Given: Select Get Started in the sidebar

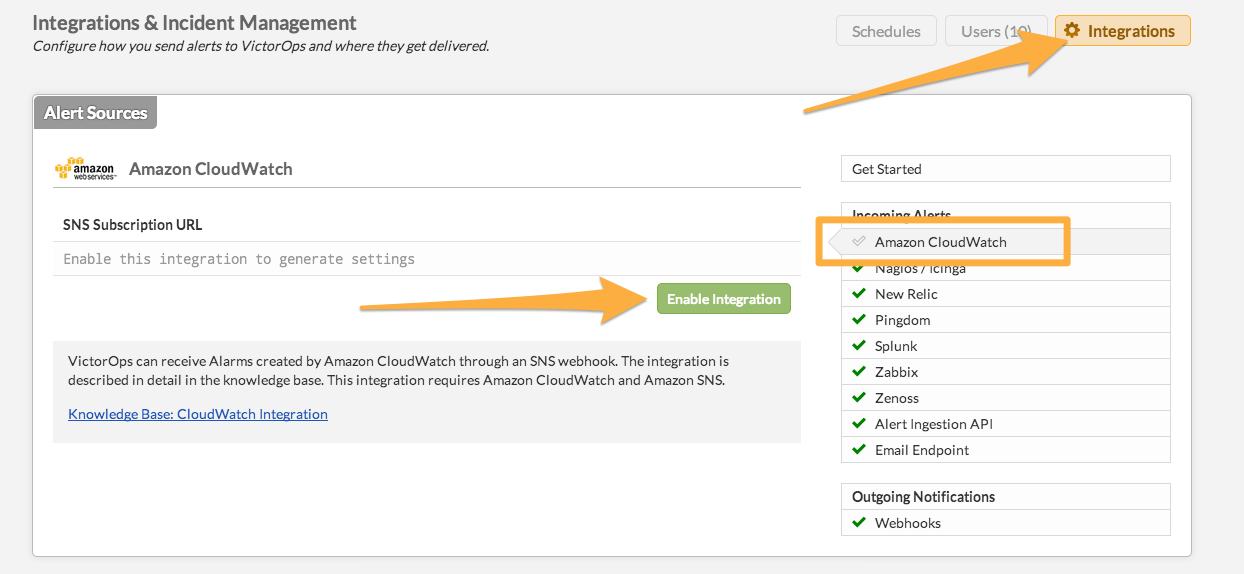Looking at the screenshot, I should point(1005,169).
